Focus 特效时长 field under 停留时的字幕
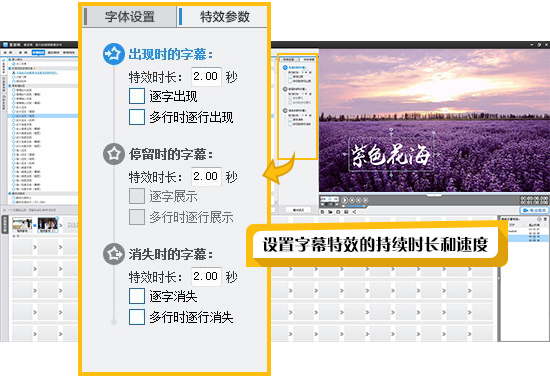 tap(206, 176)
